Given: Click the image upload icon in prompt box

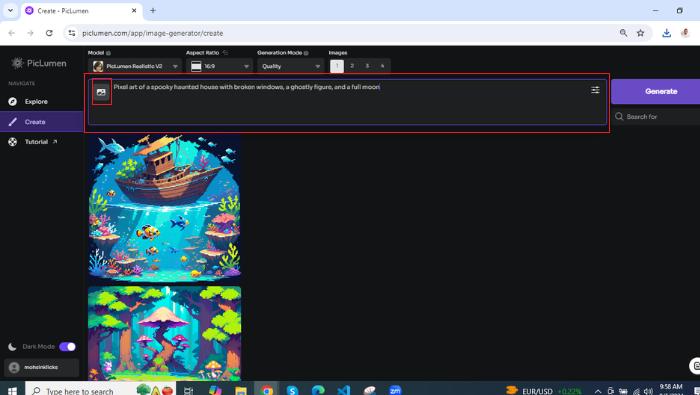Looking at the screenshot, I should 101,92.
